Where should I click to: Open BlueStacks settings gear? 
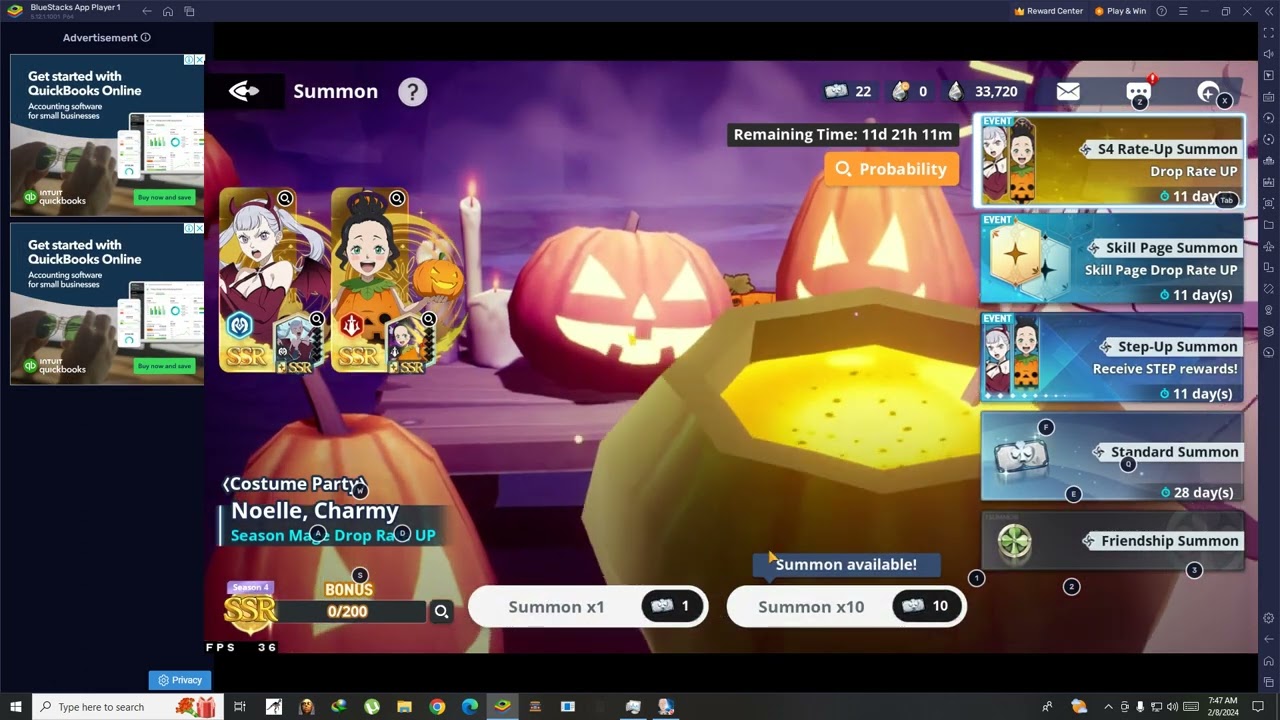[x=1269, y=618]
